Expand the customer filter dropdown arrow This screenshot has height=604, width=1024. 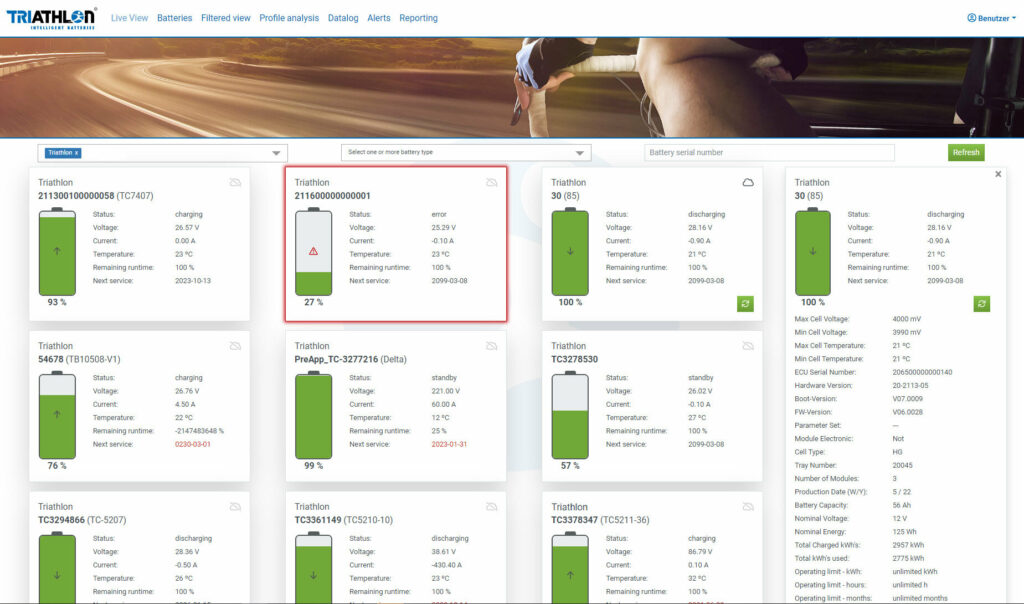coord(276,153)
